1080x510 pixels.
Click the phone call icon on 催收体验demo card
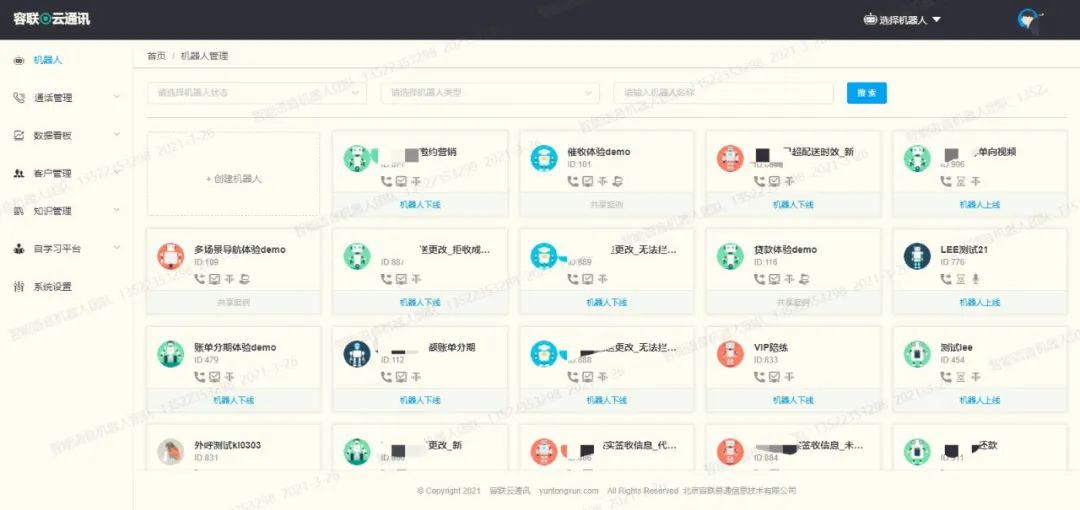tap(572, 181)
